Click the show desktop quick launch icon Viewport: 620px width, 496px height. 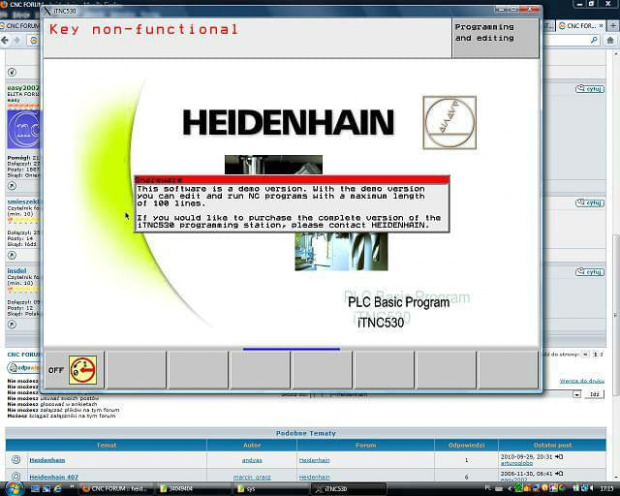point(35,489)
